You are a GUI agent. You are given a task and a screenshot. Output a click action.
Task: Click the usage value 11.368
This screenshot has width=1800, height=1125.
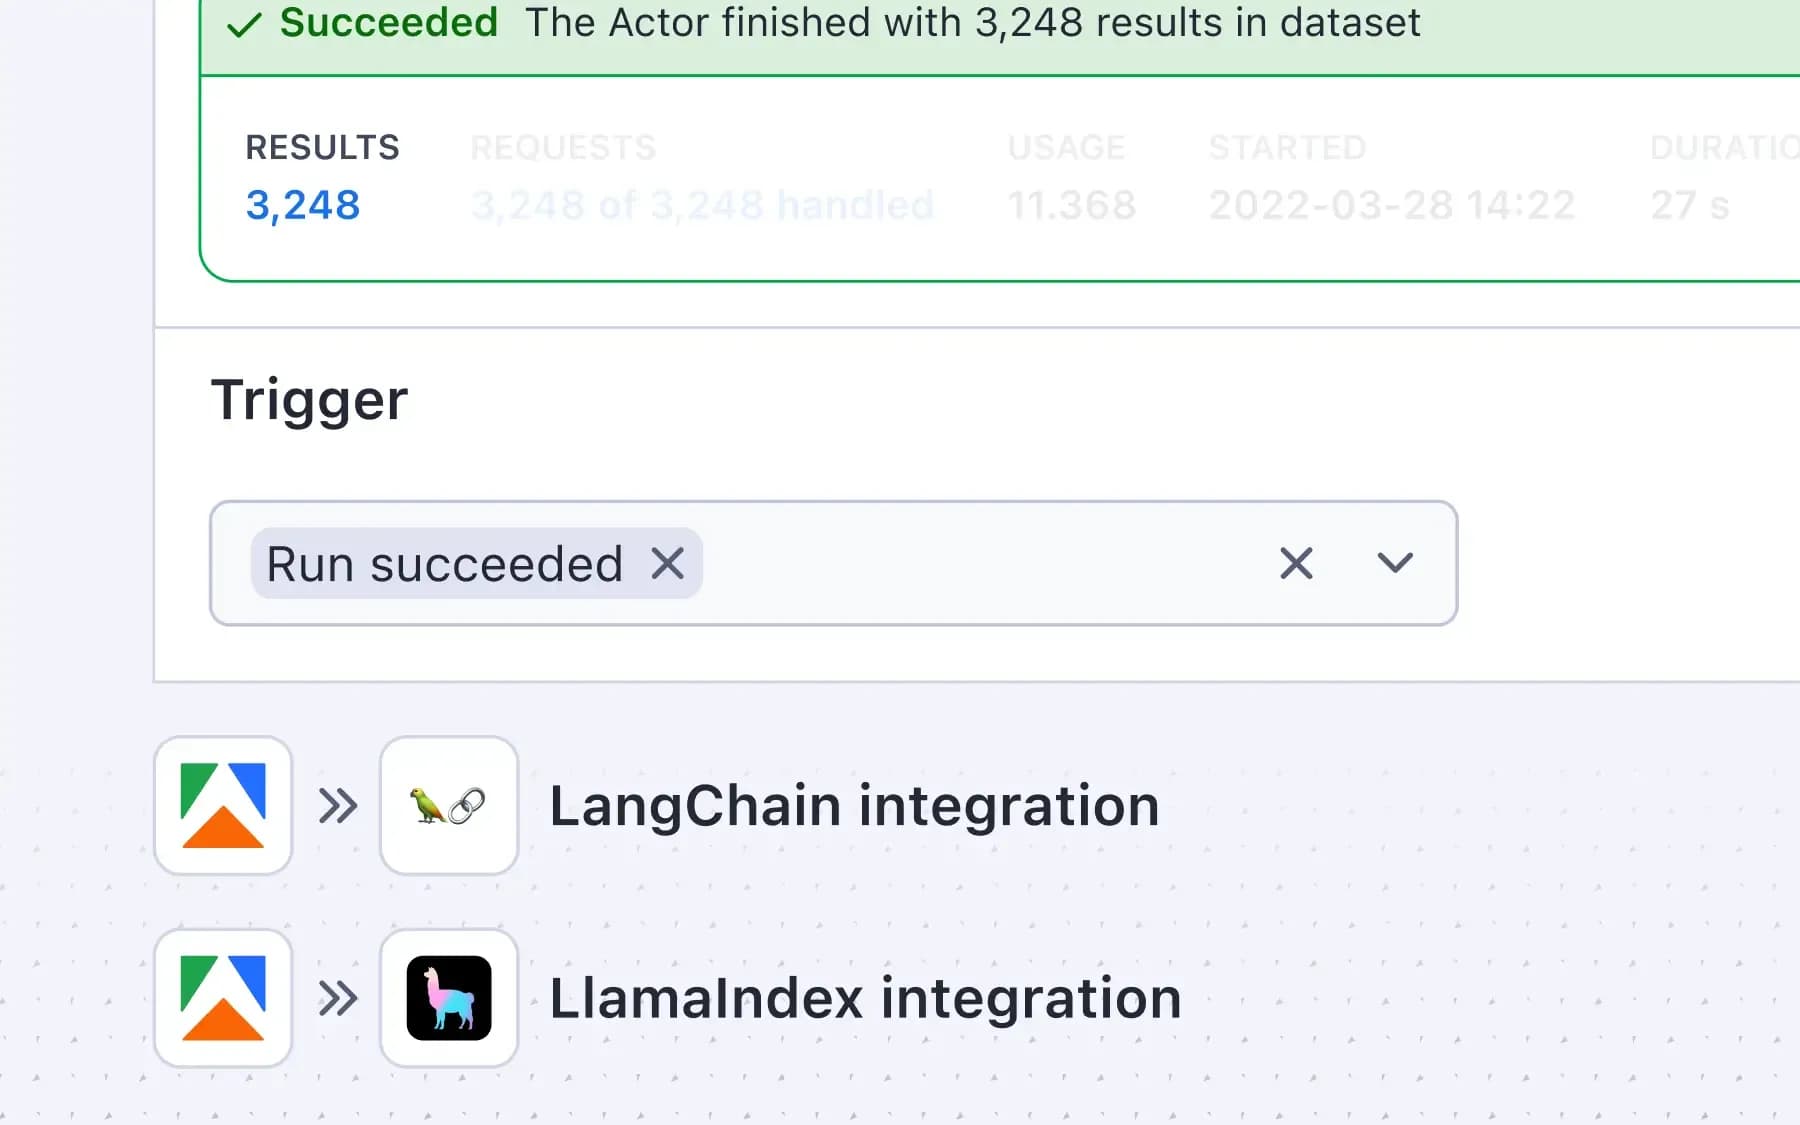tap(1071, 205)
